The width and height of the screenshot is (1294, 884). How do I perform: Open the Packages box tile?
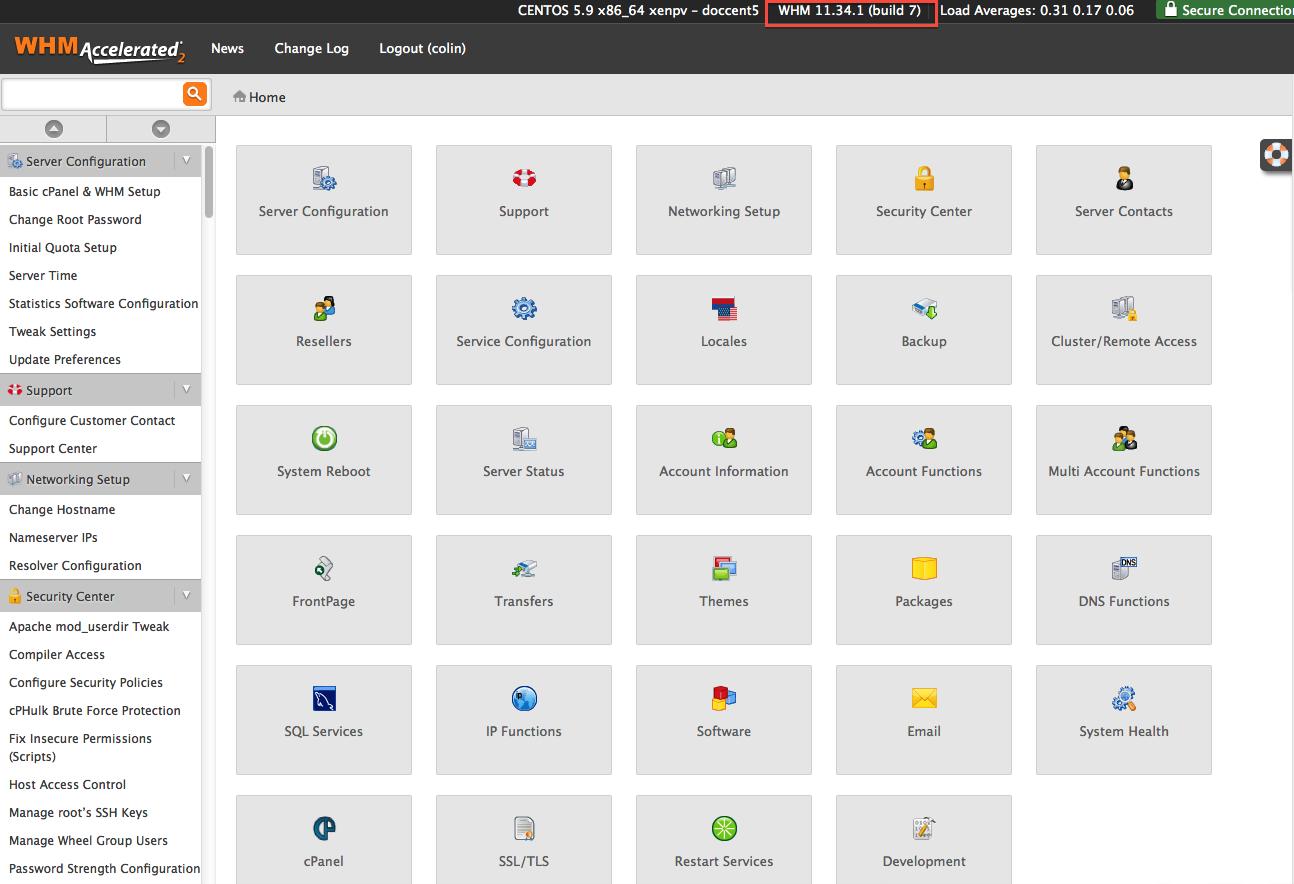tap(924, 590)
